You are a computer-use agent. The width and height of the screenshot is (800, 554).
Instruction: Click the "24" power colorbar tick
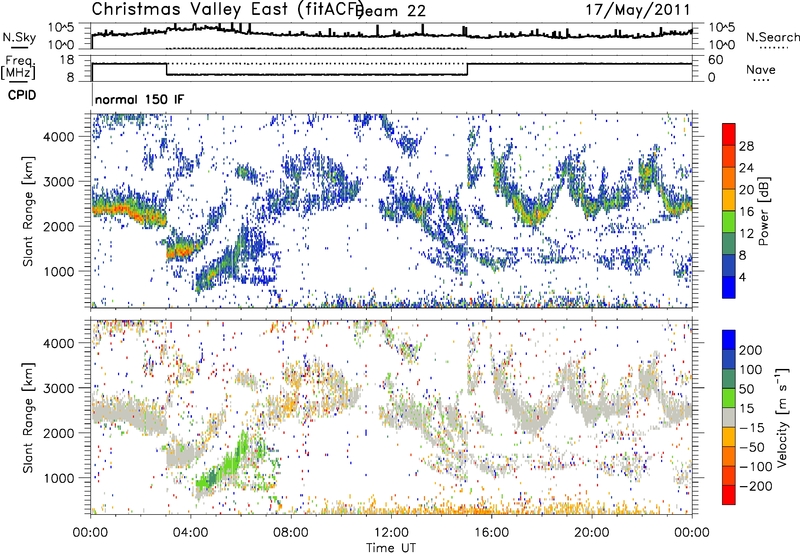click(746, 168)
